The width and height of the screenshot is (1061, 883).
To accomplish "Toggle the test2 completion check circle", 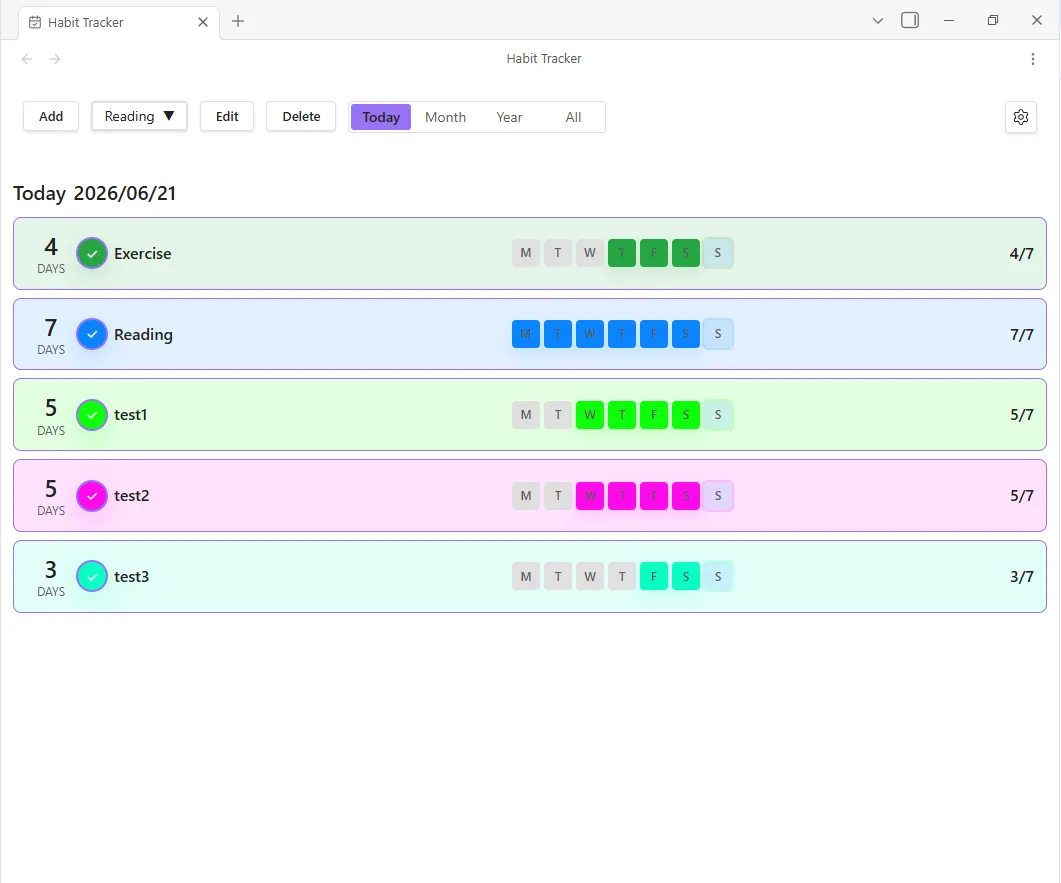I will click(92, 496).
